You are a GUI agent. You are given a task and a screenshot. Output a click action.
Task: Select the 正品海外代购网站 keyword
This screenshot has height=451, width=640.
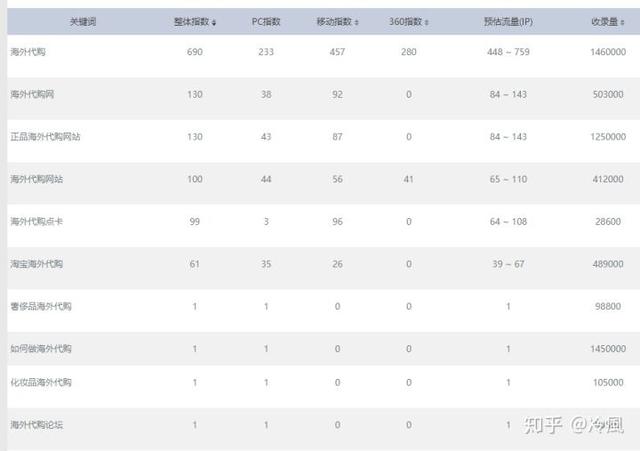coord(45,136)
